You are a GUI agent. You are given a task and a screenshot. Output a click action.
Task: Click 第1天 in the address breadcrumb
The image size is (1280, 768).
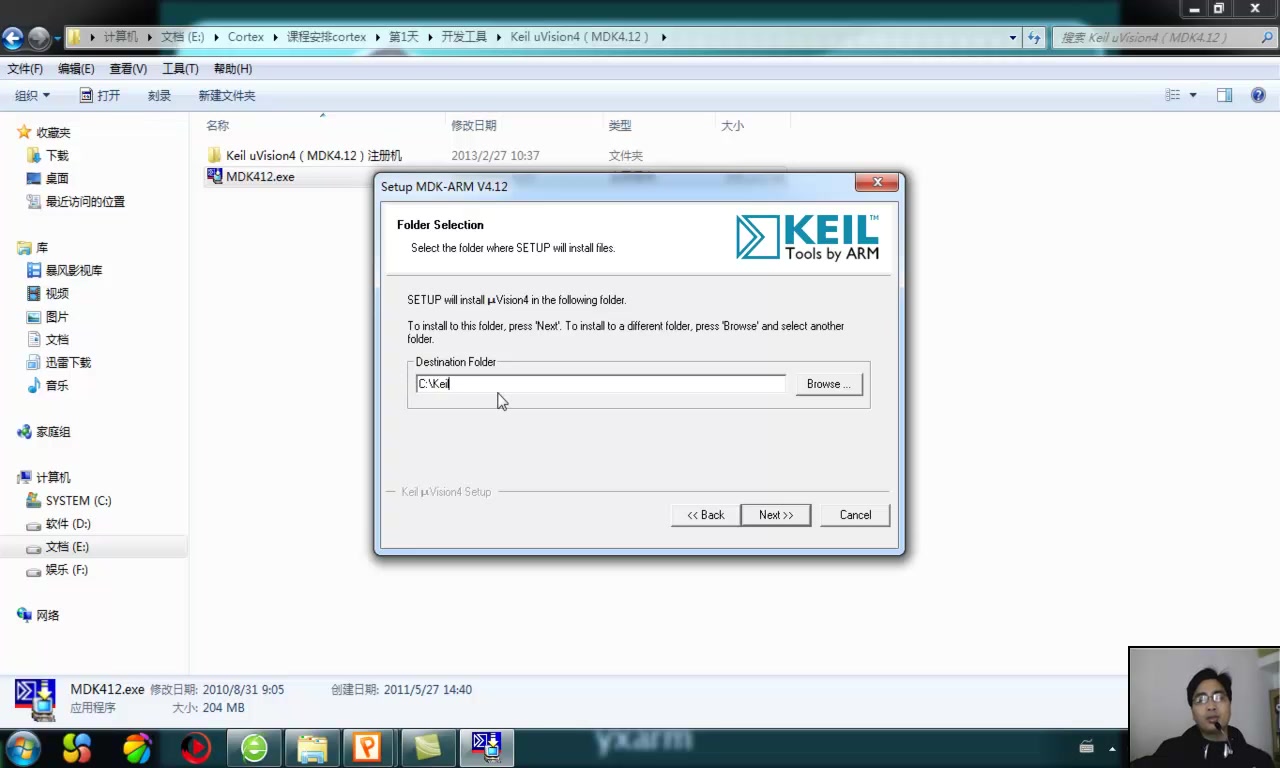point(403,37)
